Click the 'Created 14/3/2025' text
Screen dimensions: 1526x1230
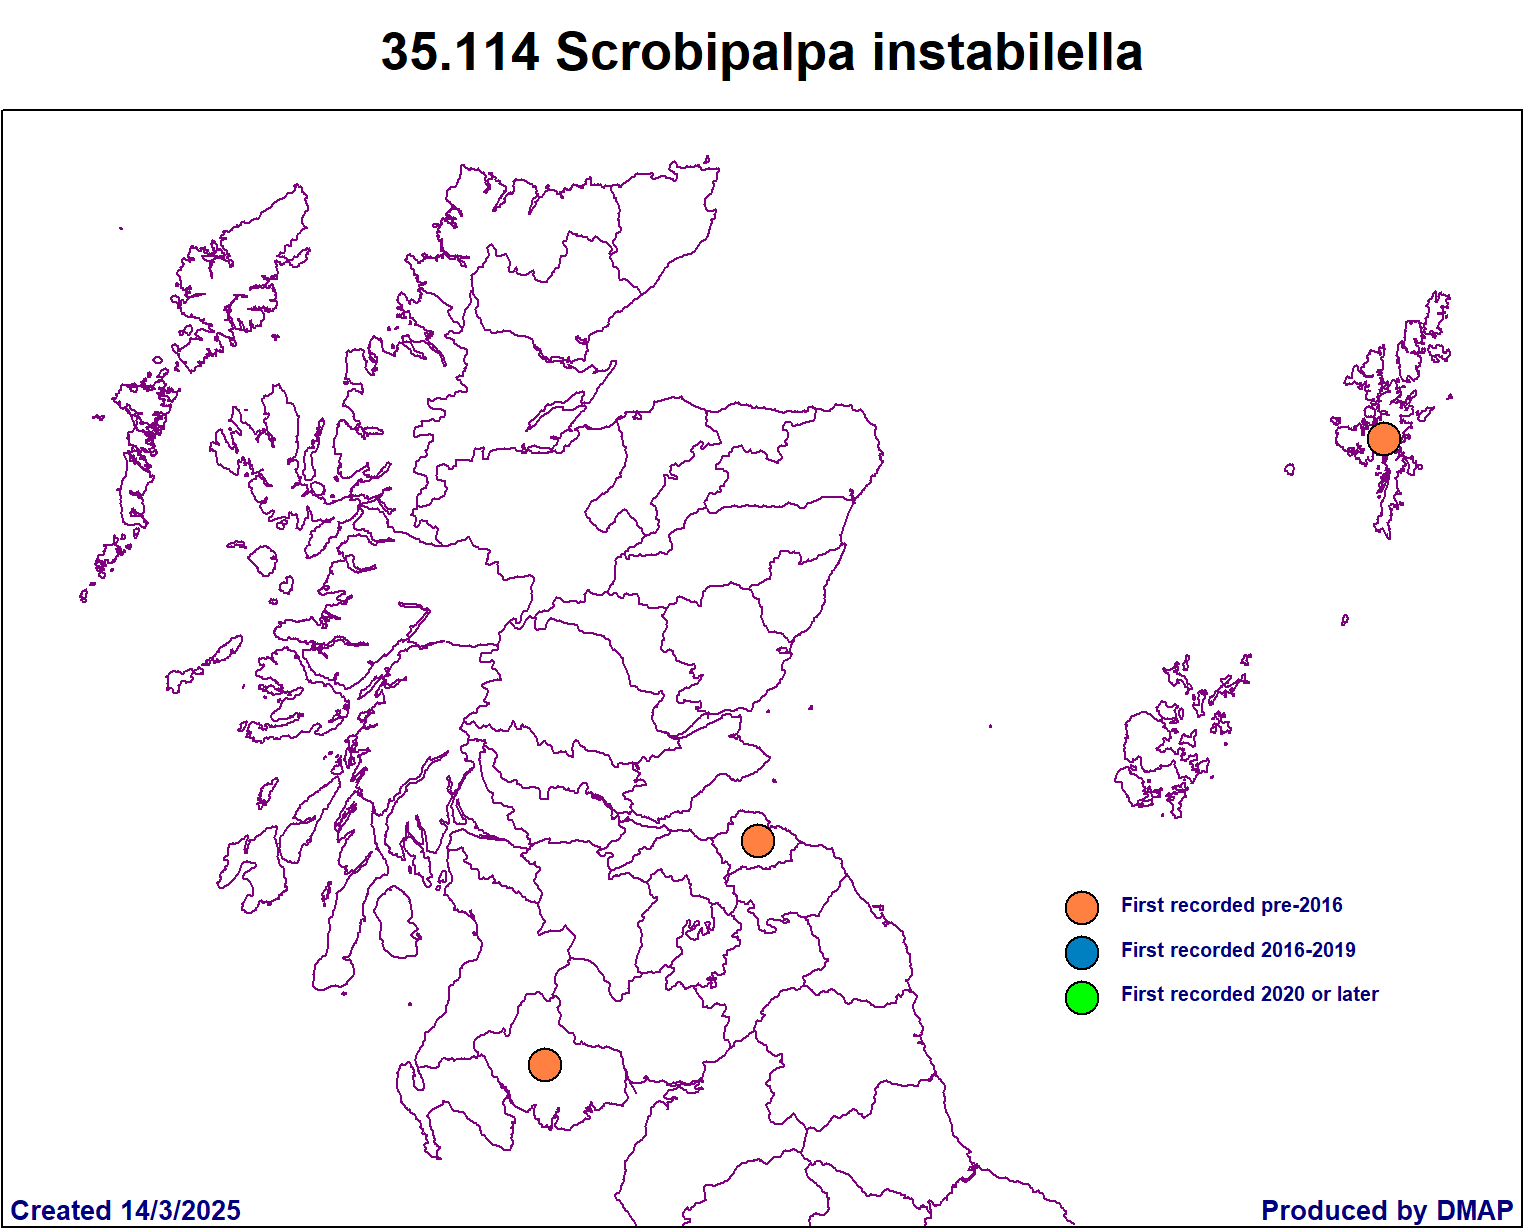[126, 1210]
